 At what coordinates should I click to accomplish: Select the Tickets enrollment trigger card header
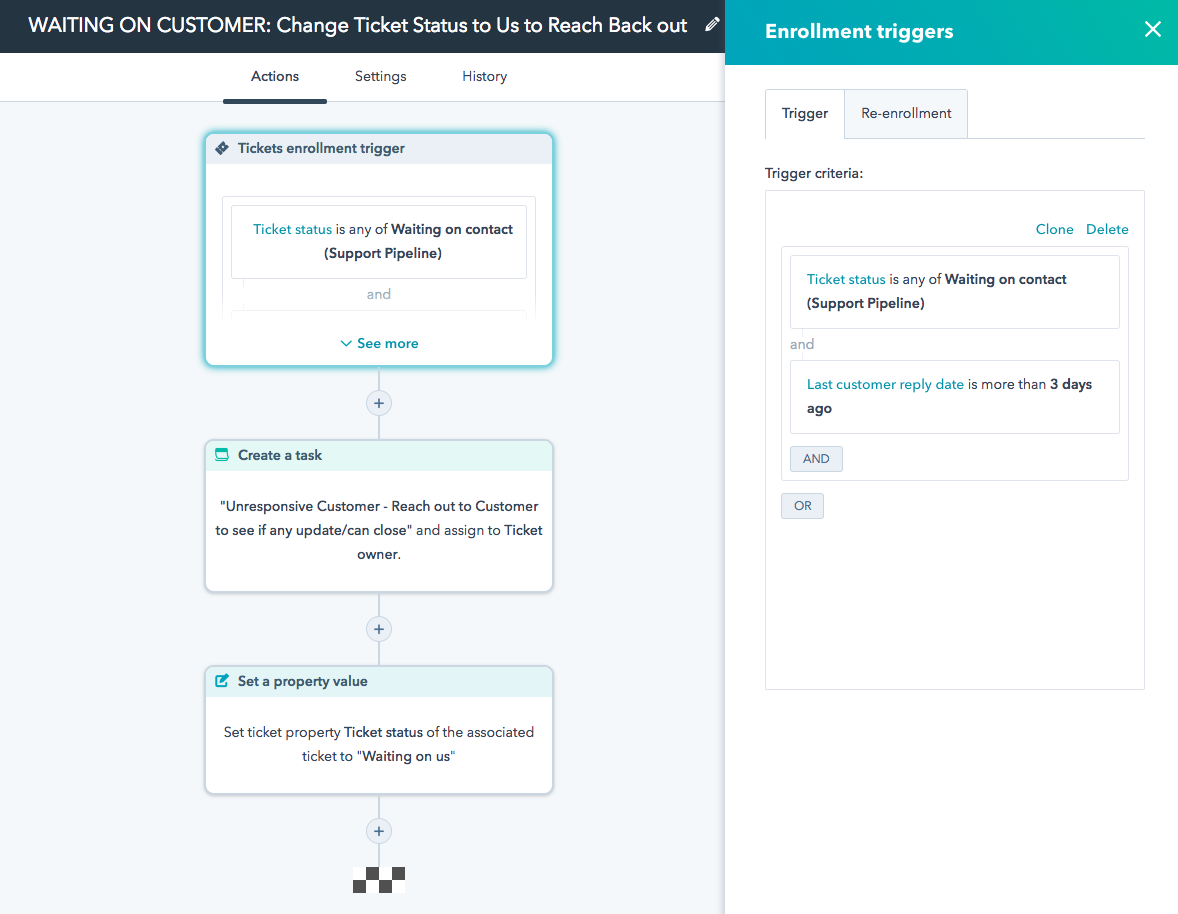click(x=379, y=149)
